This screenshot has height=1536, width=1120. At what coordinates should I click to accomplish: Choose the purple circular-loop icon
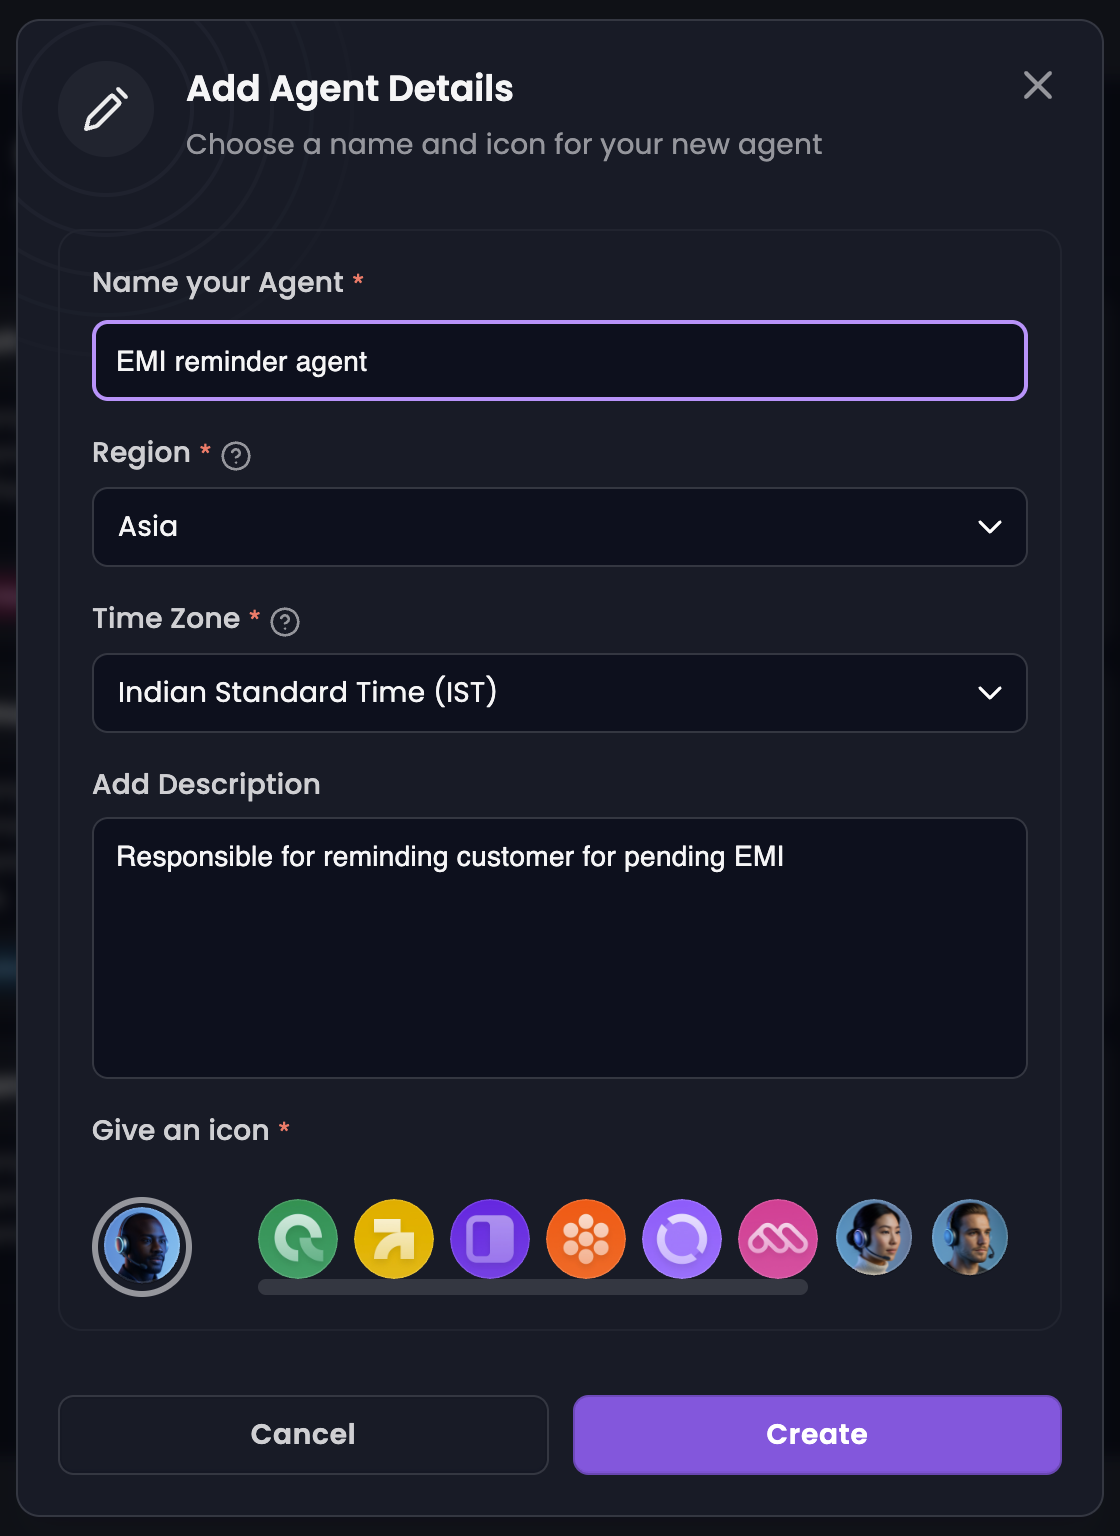coord(681,1239)
